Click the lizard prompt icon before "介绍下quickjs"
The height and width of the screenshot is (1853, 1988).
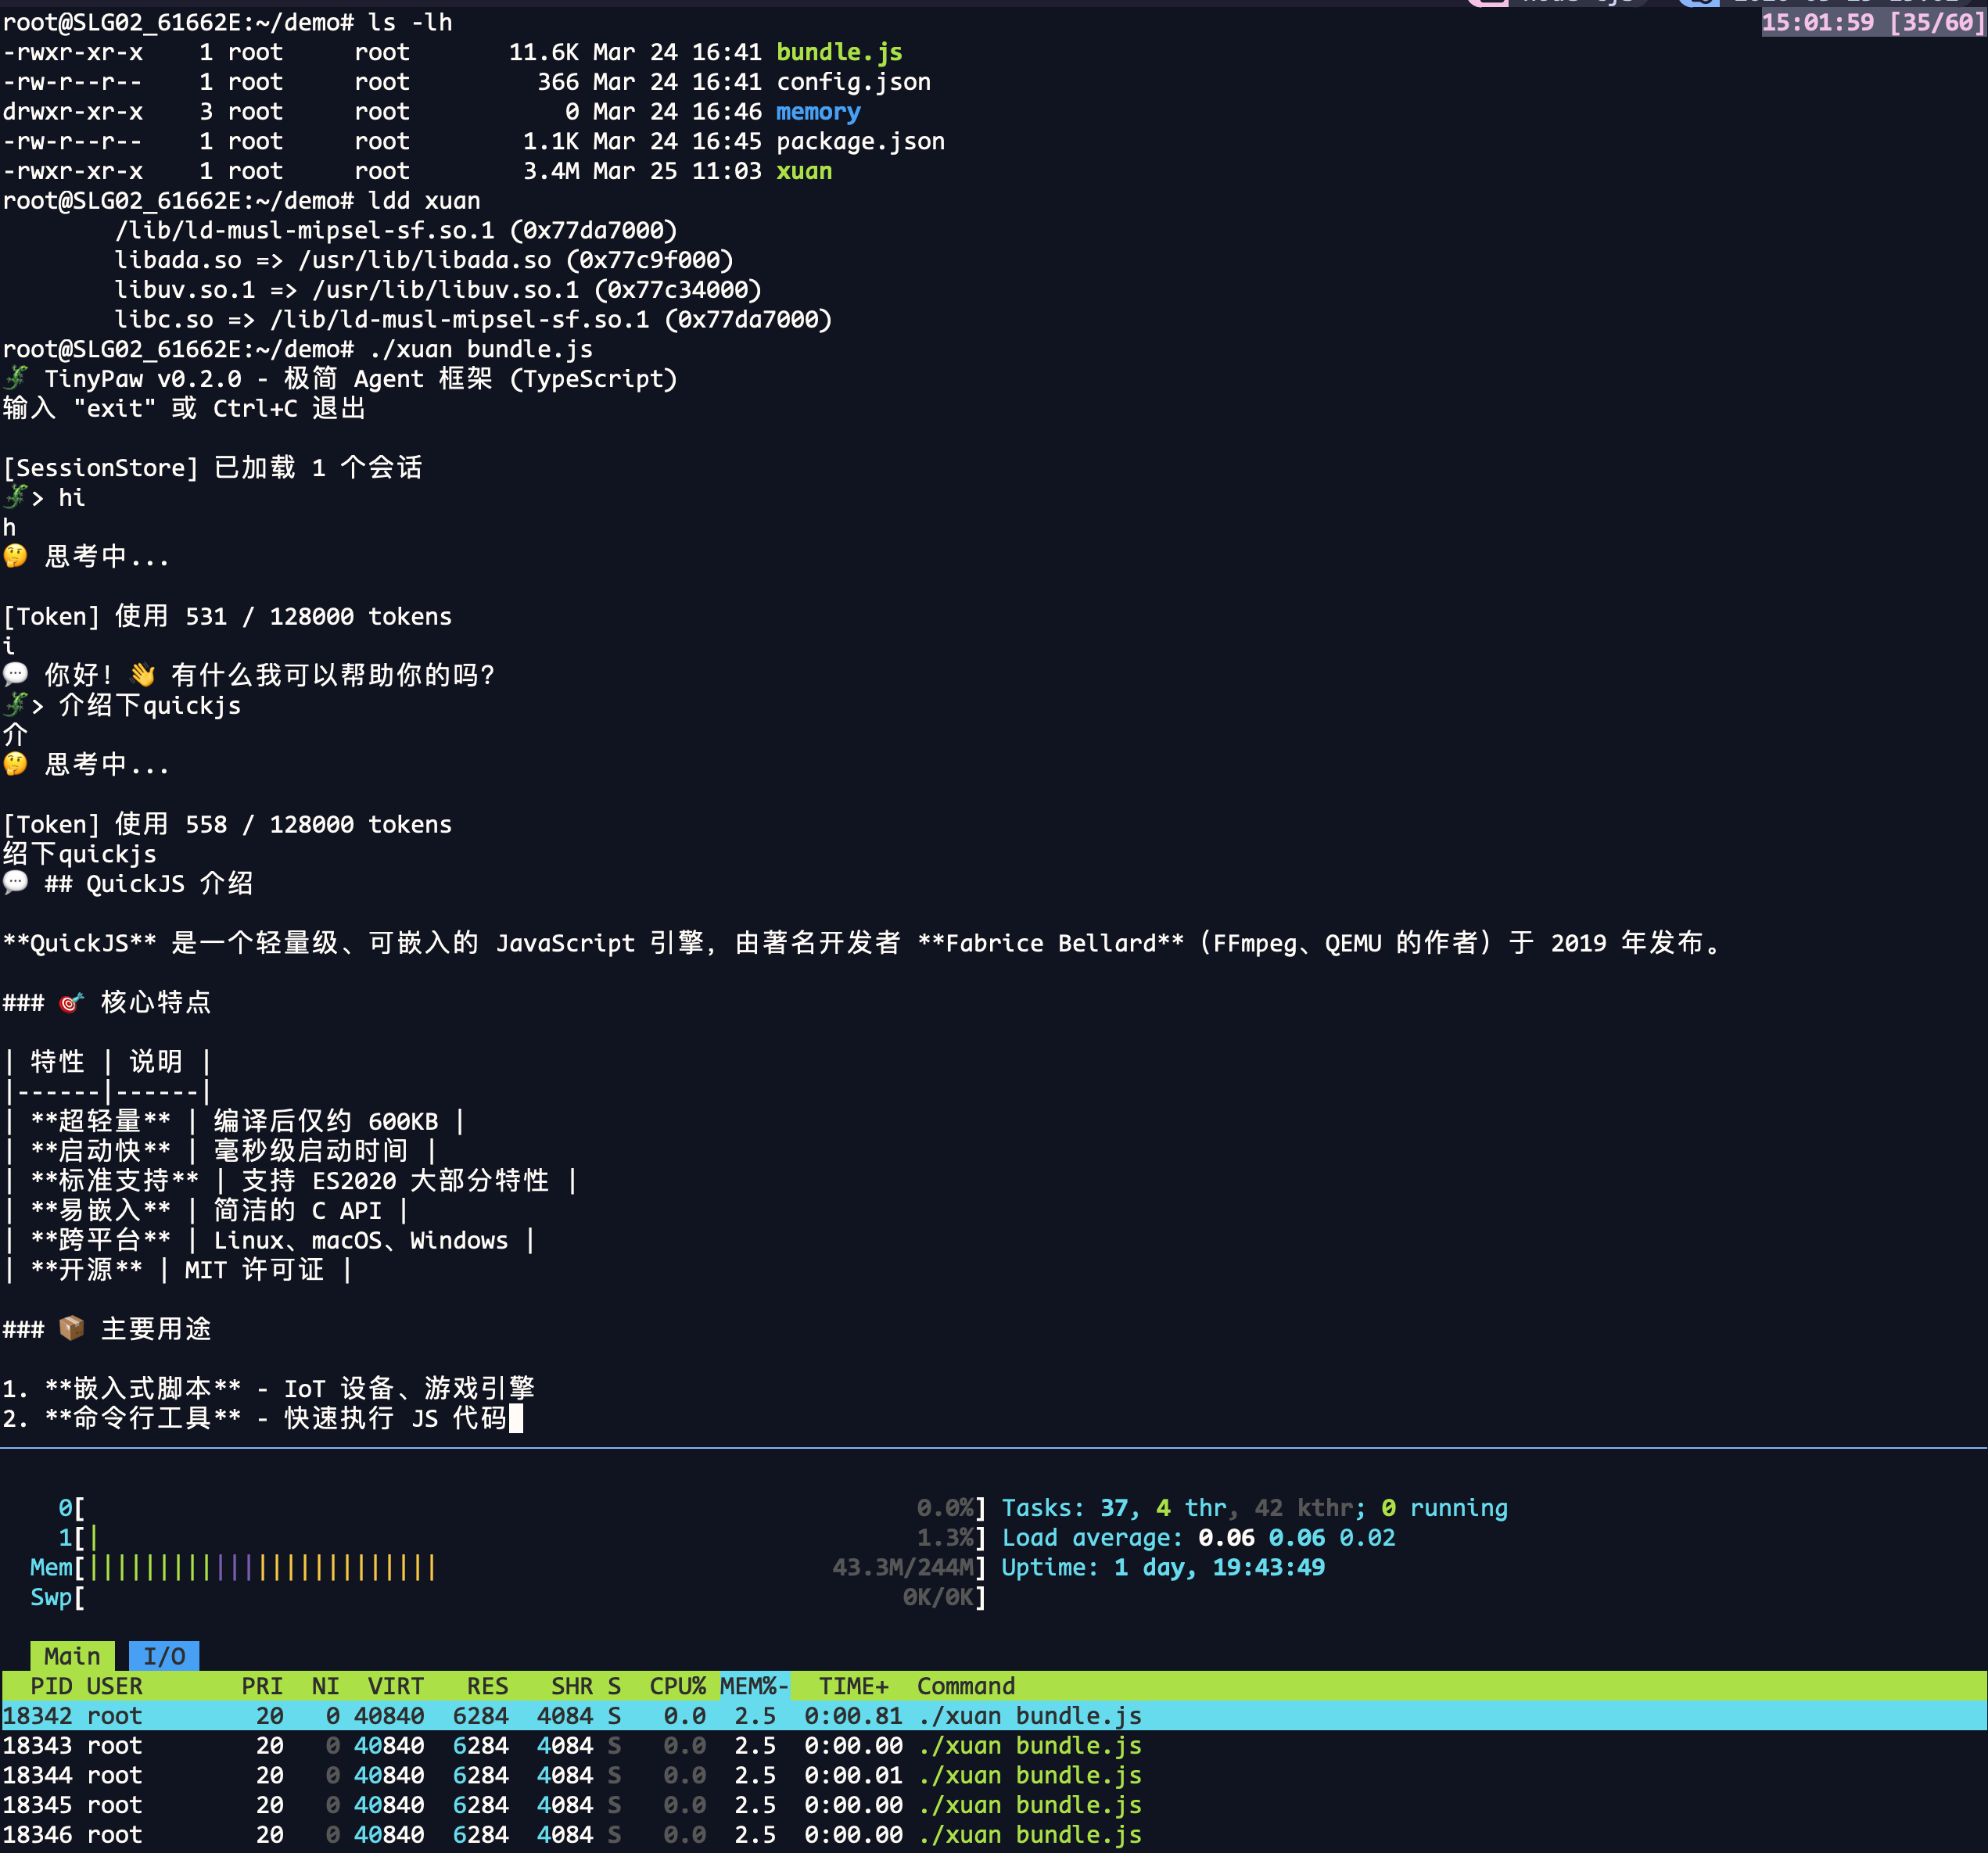tap(16, 705)
